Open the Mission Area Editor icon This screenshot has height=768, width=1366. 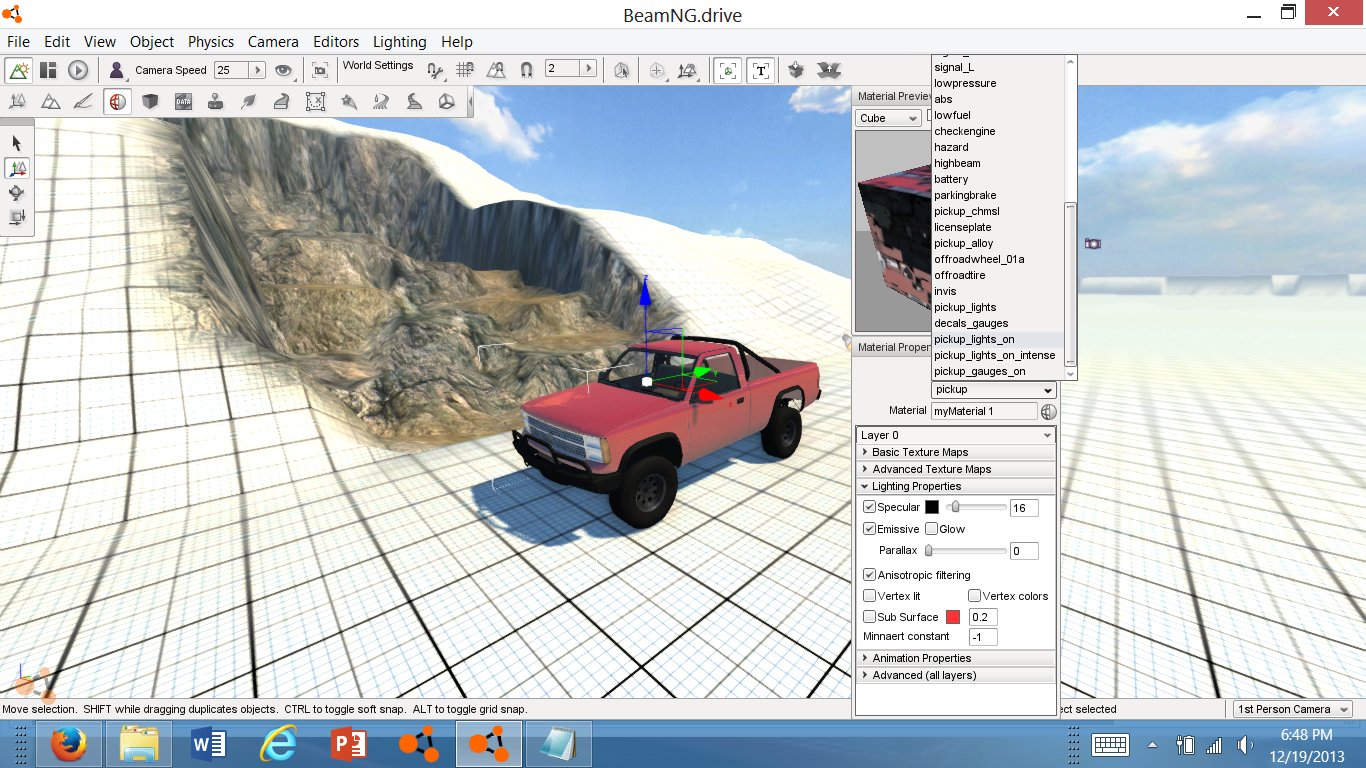click(x=315, y=101)
